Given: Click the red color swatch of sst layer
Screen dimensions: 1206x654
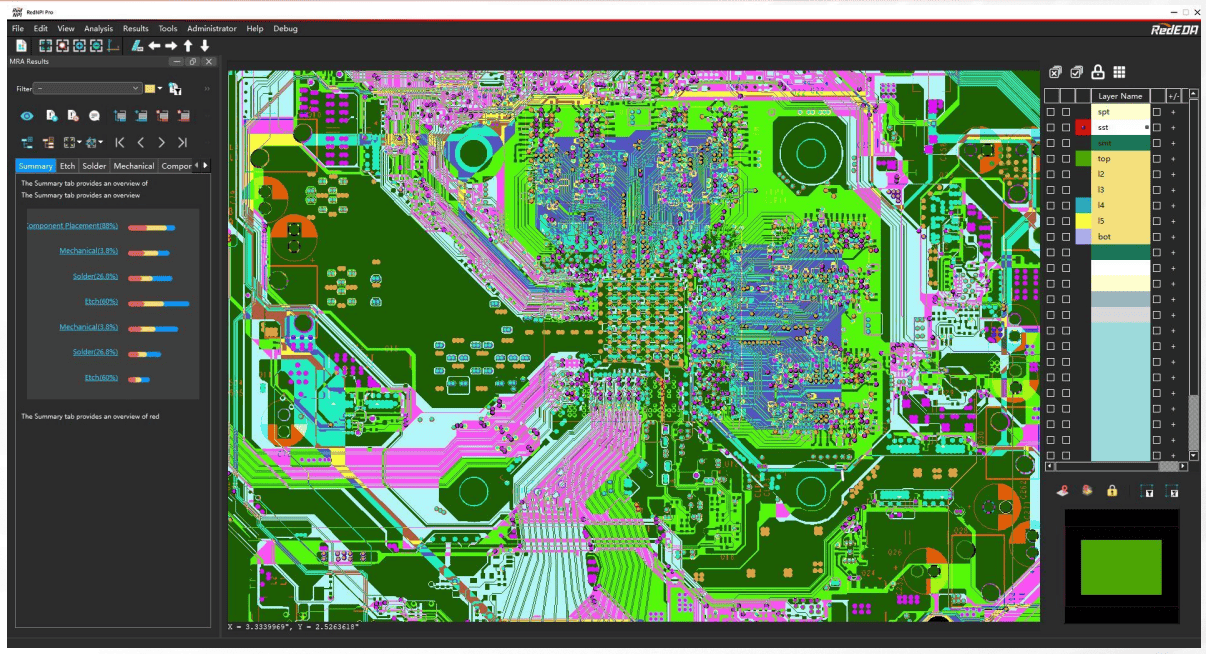Looking at the screenshot, I should pyautogui.click(x=1082, y=128).
